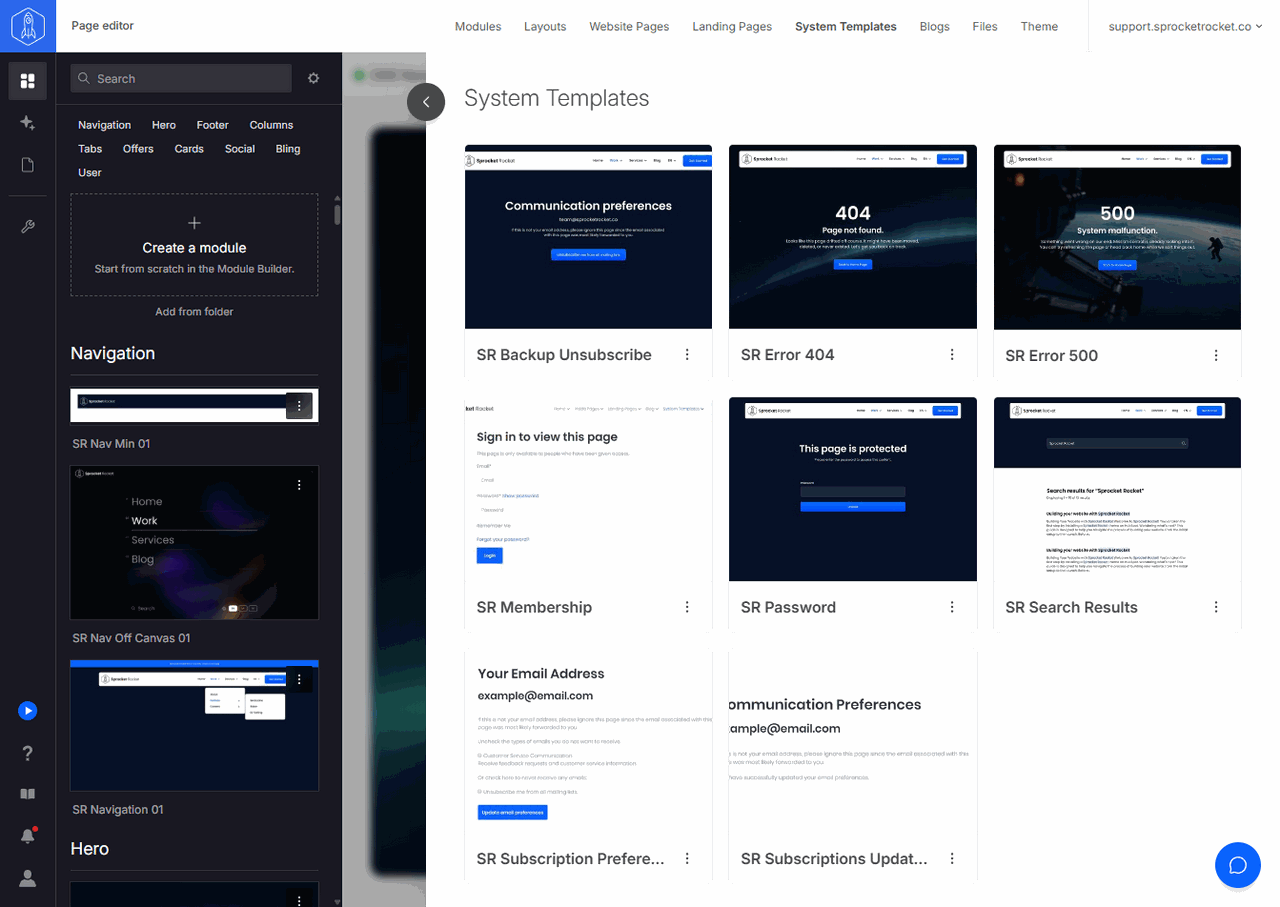Open options menu for SR Search Results
1280x907 pixels.
point(1216,607)
